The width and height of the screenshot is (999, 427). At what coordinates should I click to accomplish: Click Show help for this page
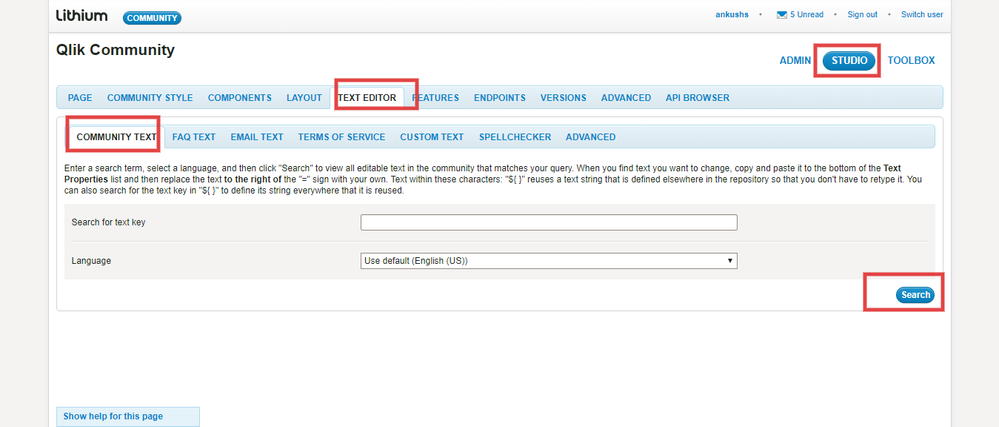click(113, 416)
